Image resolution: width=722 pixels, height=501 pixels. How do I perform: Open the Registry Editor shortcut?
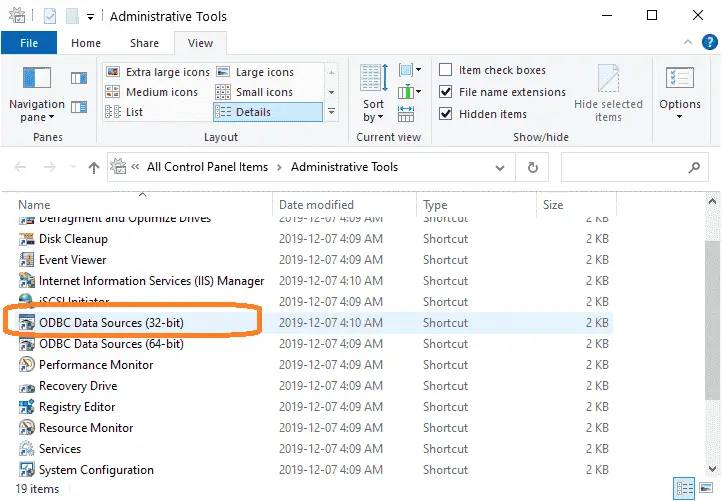(x=77, y=407)
